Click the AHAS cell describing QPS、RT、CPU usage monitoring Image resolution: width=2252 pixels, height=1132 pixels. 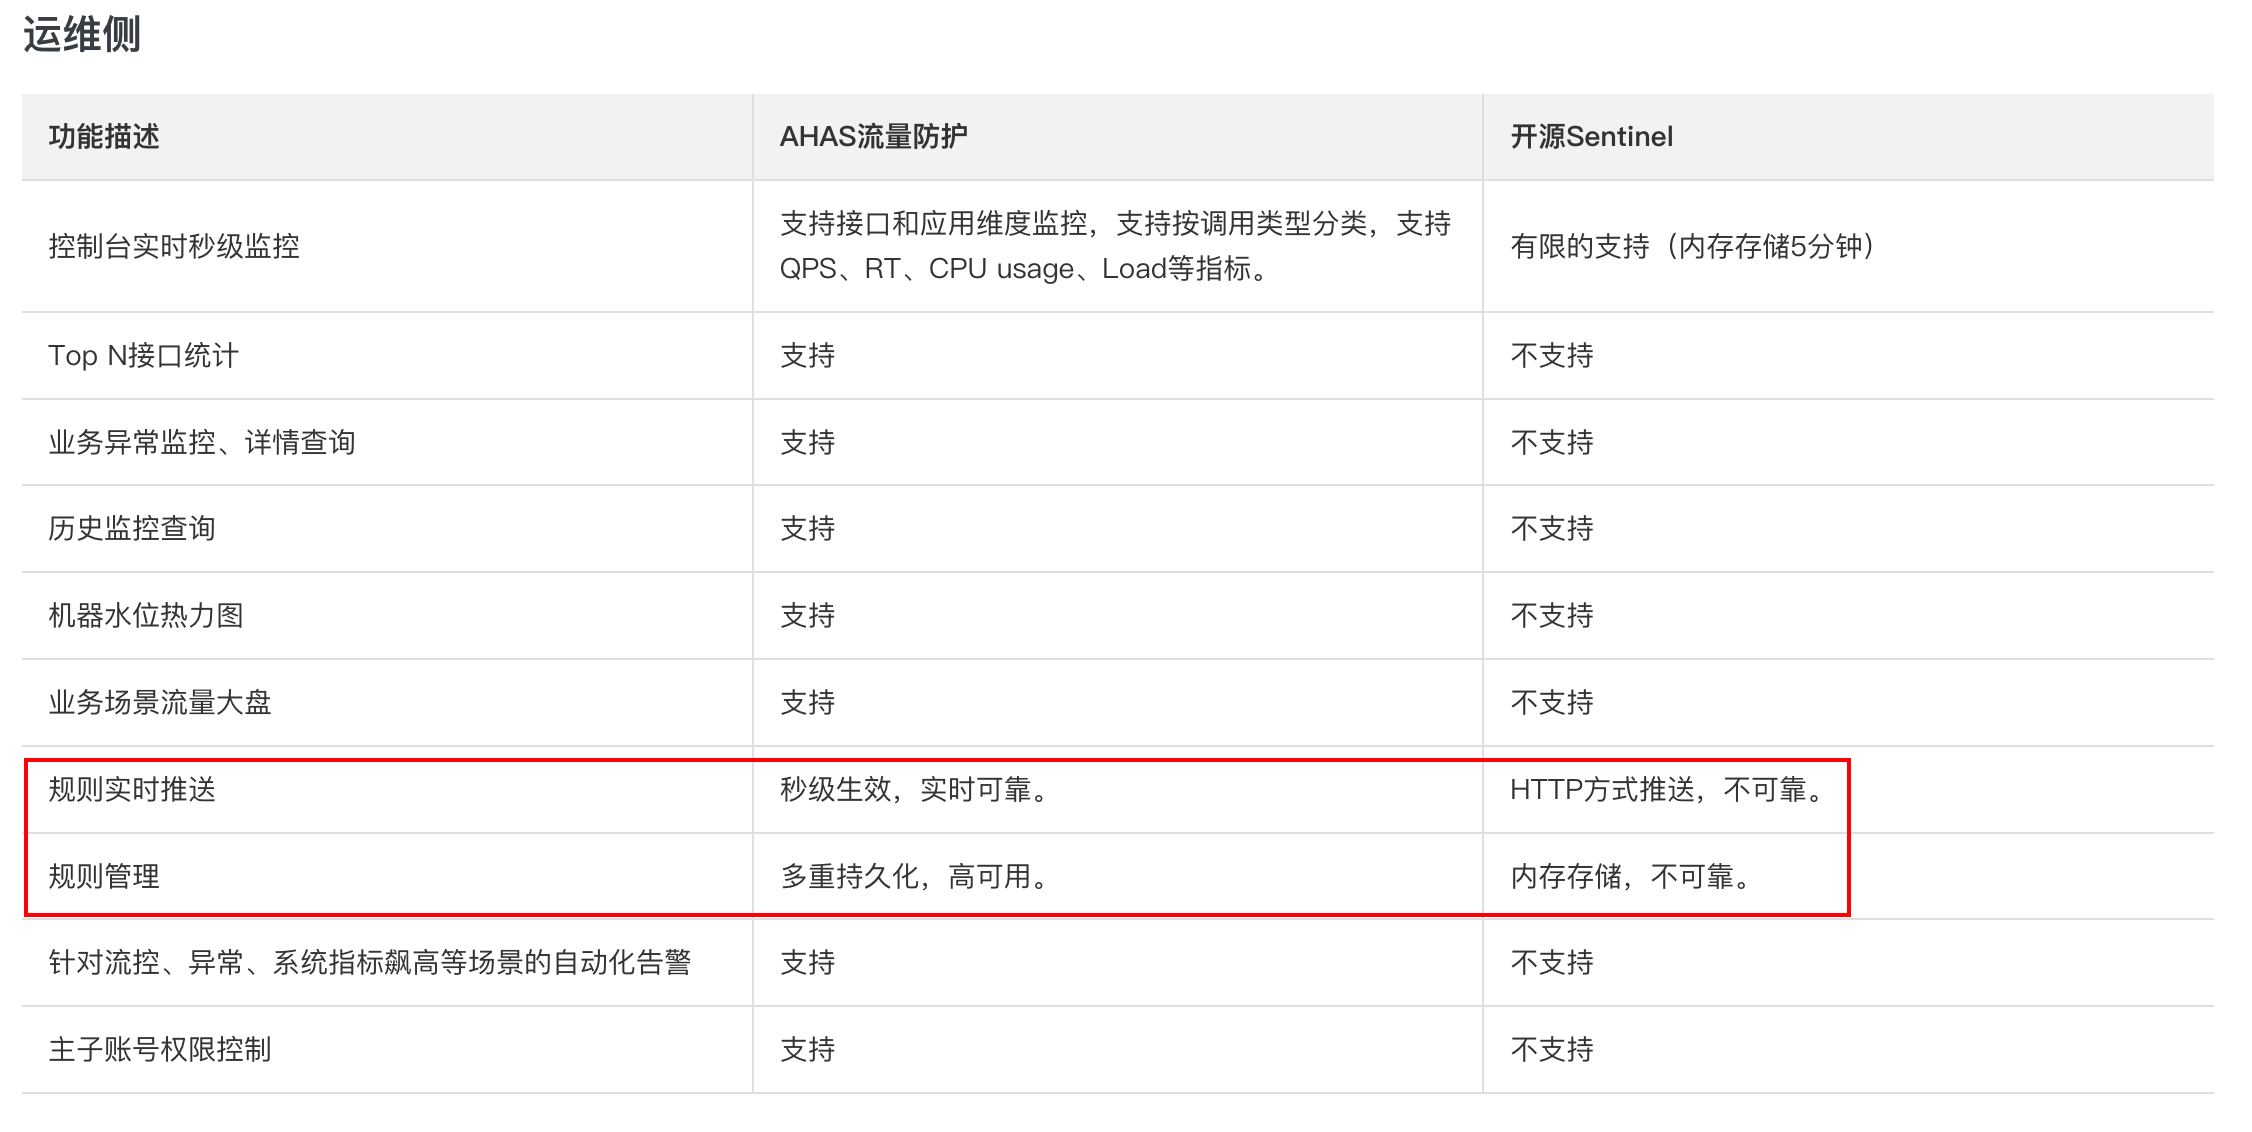point(1115,246)
